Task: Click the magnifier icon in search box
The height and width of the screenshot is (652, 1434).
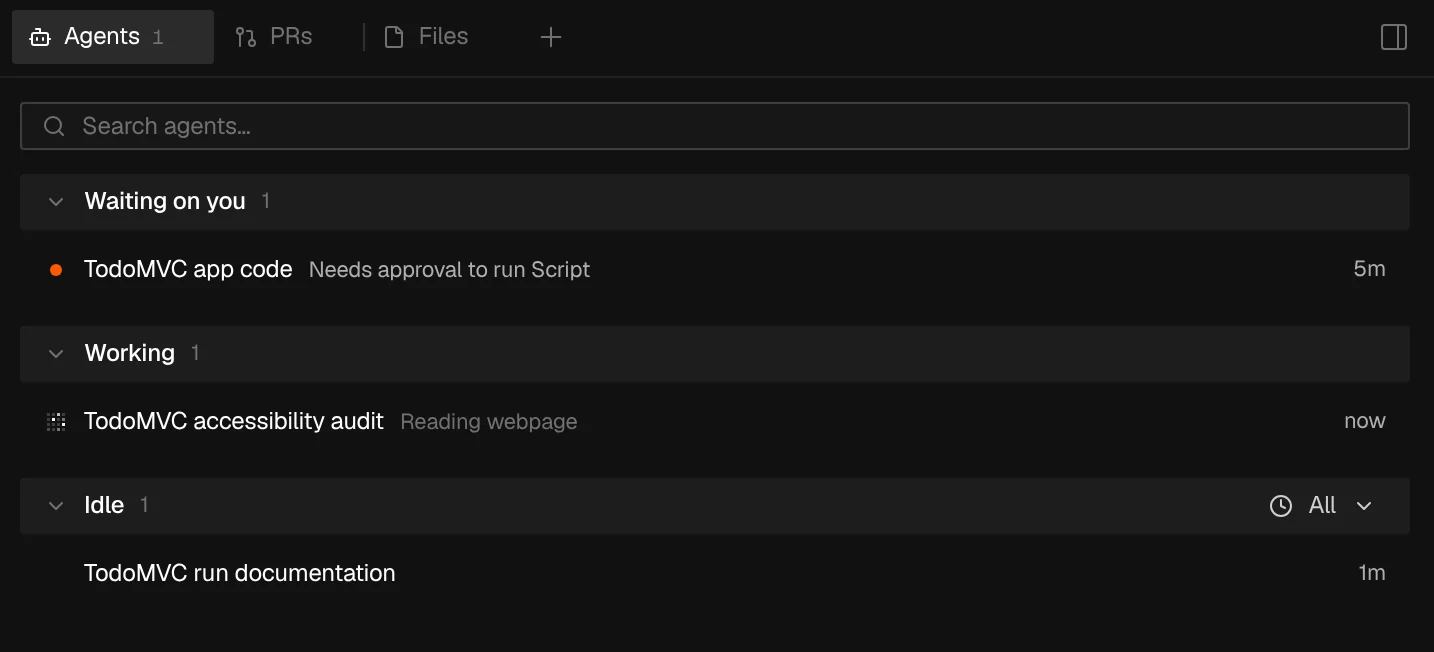Action: pos(55,126)
